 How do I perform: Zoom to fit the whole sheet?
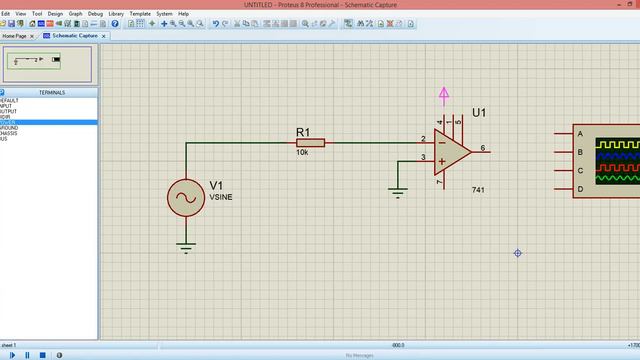tap(191, 24)
